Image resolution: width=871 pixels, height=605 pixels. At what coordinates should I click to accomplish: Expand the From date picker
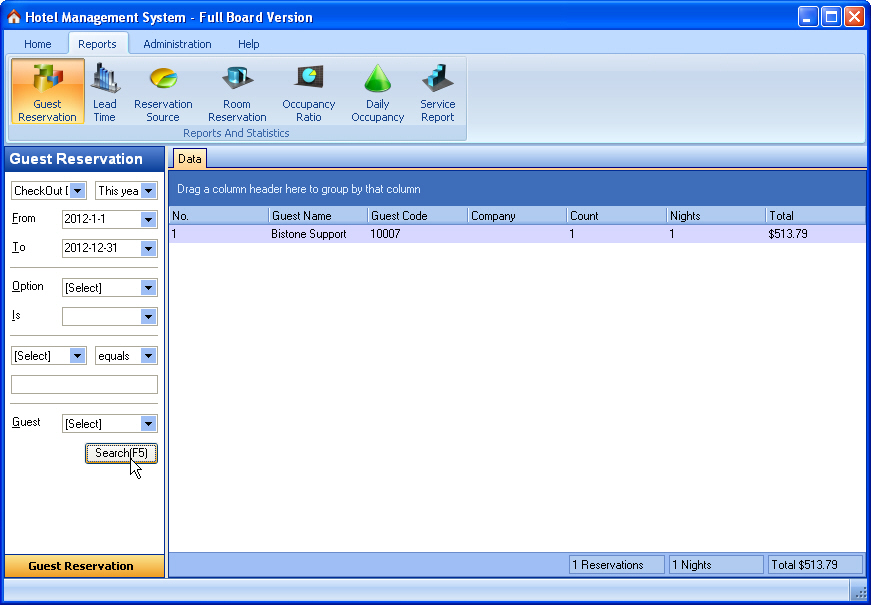click(149, 220)
